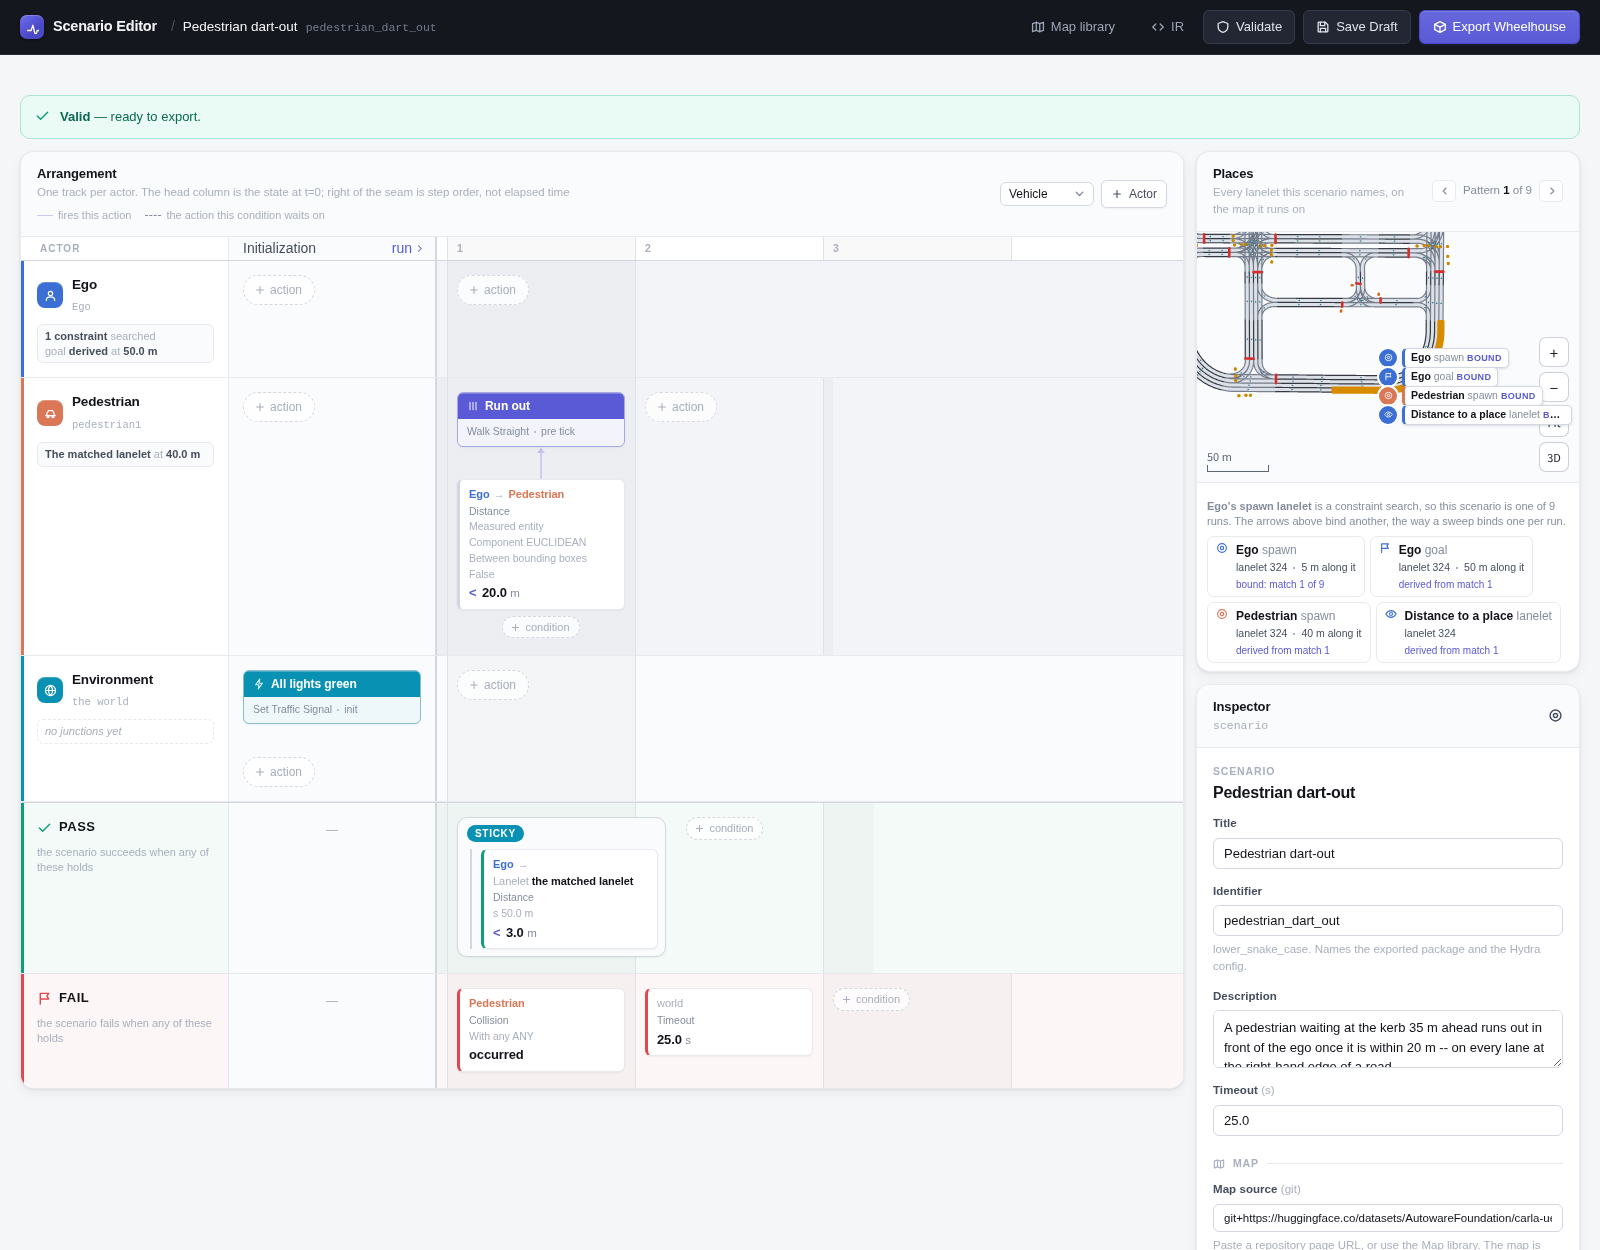Click the Timeout input field
This screenshot has height=1250, width=1600.
[1388, 1121]
